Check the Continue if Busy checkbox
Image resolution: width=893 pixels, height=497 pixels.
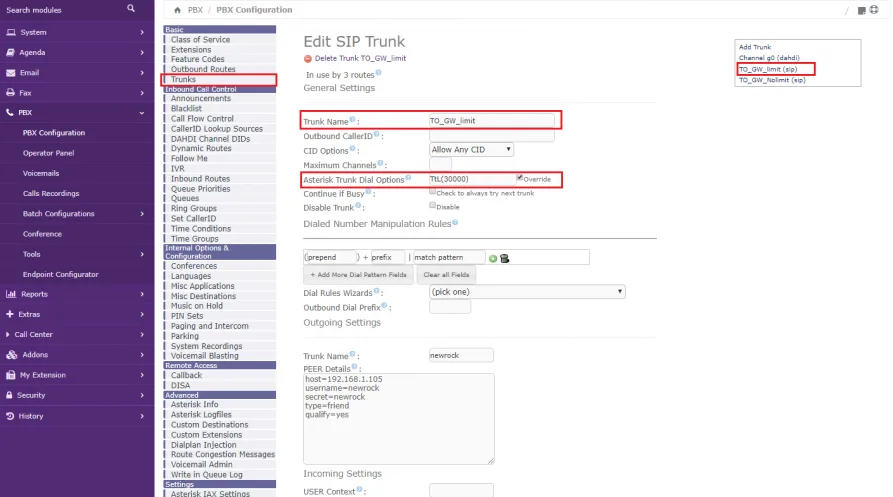pos(432,191)
